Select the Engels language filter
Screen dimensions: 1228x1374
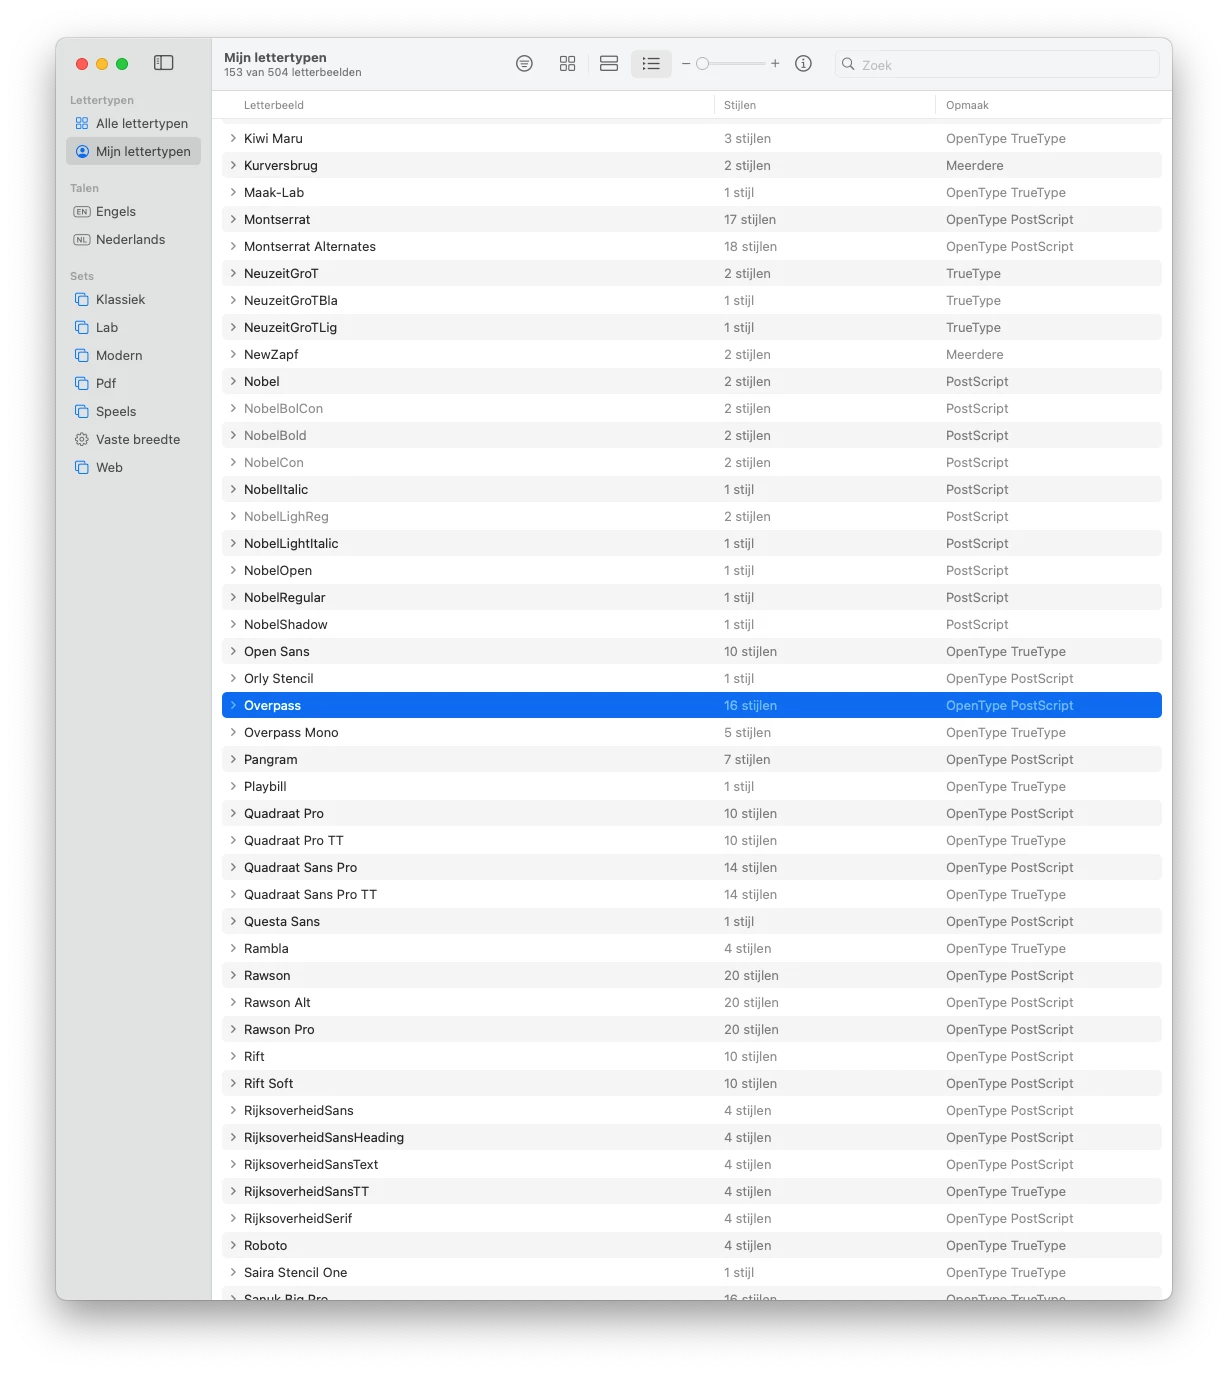click(x=134, y=211)
